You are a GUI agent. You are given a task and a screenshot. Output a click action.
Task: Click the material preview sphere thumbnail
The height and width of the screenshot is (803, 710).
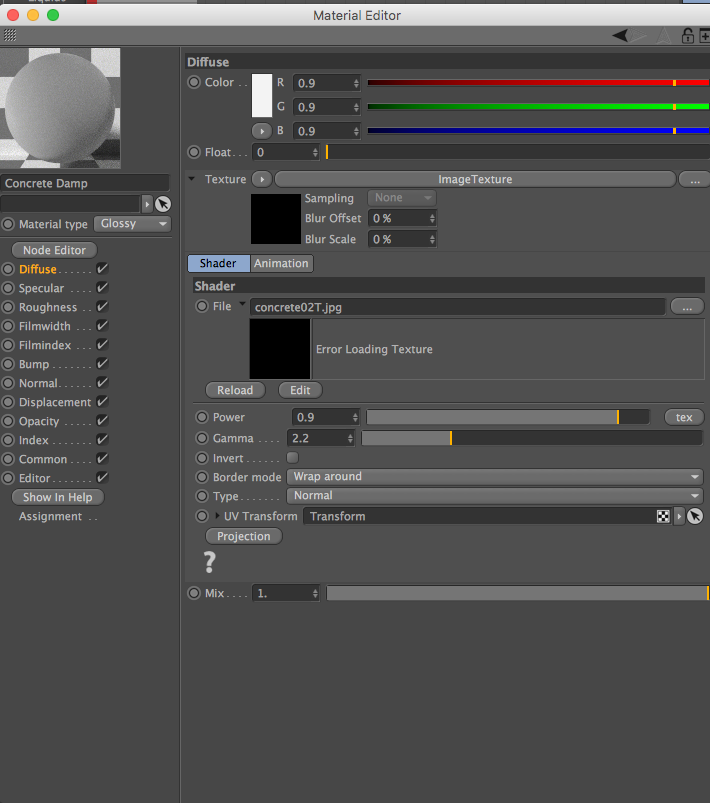[60, 108]
